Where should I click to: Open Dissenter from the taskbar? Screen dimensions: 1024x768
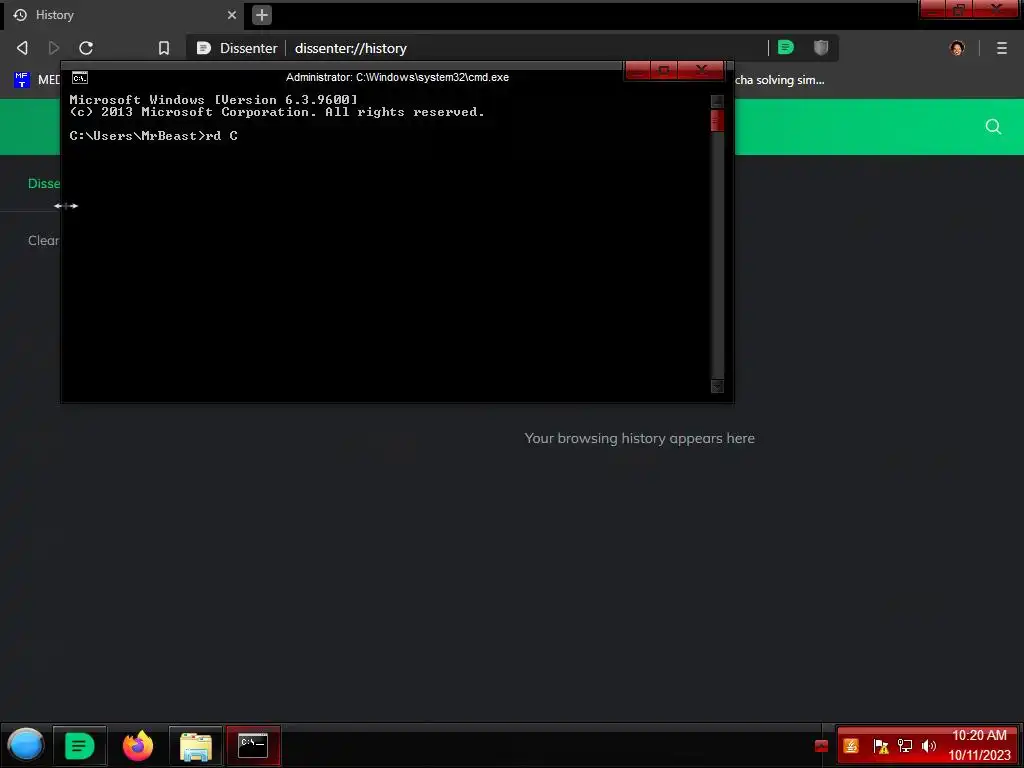80,745
